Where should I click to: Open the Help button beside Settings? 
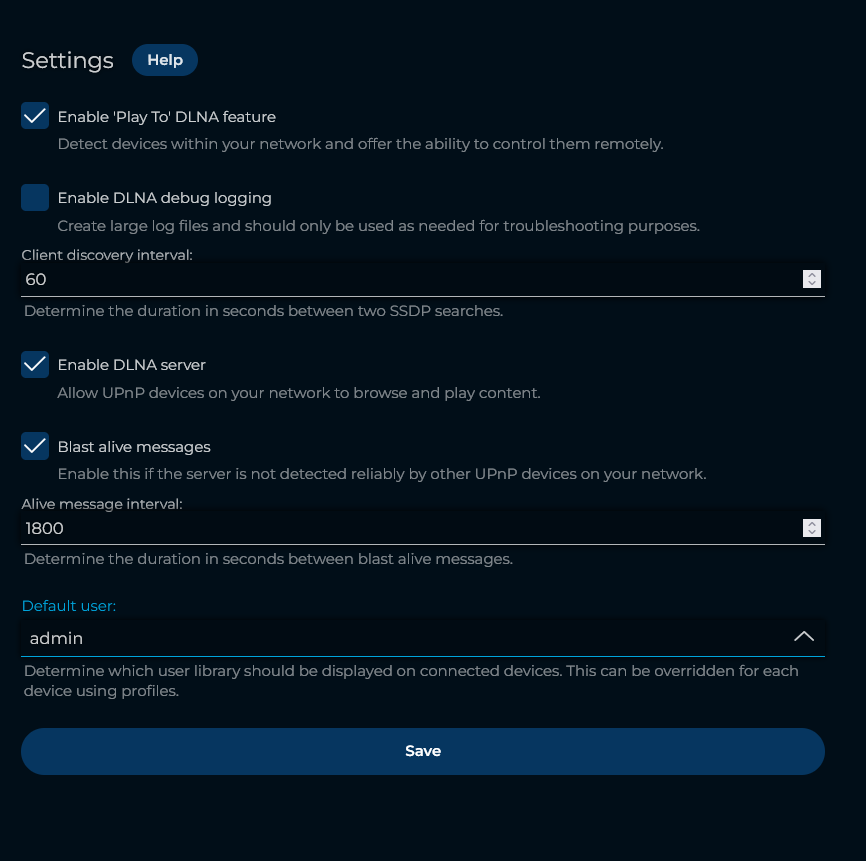[x=165, y=60]
